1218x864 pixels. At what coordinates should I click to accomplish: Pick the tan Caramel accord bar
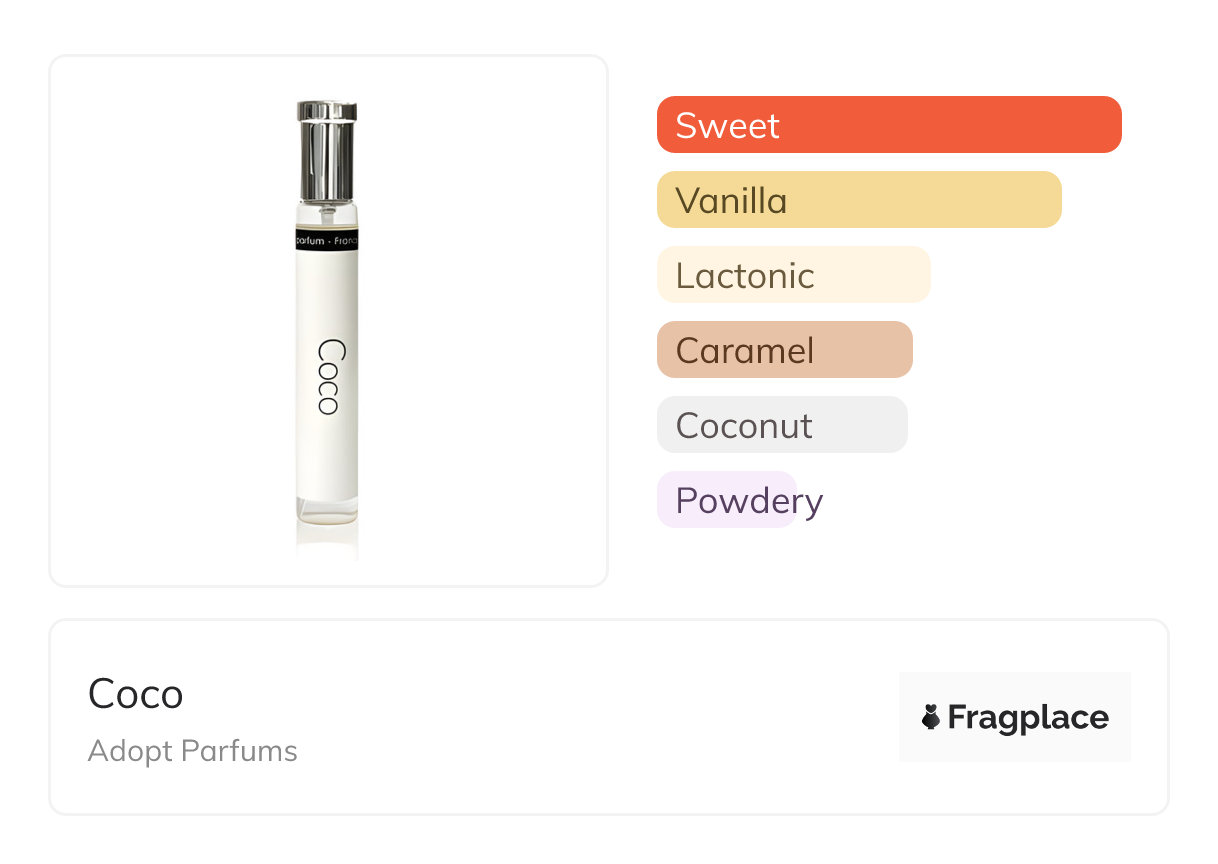click(x=784, y=350)
